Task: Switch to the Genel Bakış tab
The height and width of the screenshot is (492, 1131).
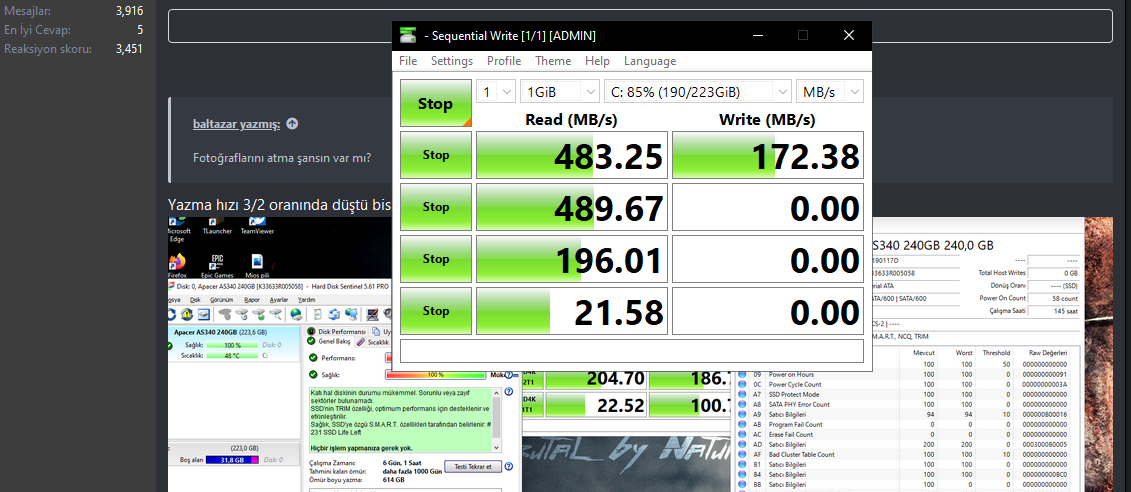Action: click(x=328, y=341)
